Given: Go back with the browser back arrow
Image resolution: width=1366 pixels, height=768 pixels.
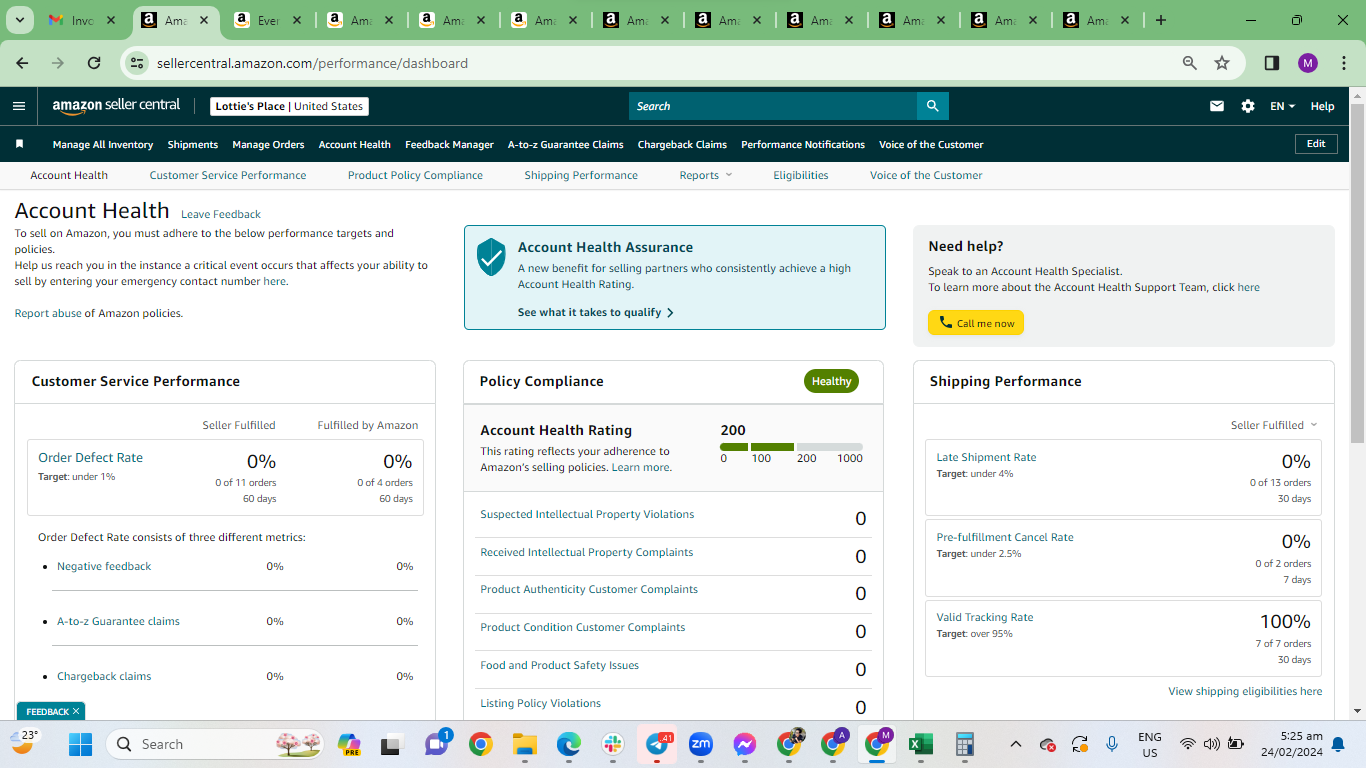Looking at the screenshot, I should coord(22,63).
